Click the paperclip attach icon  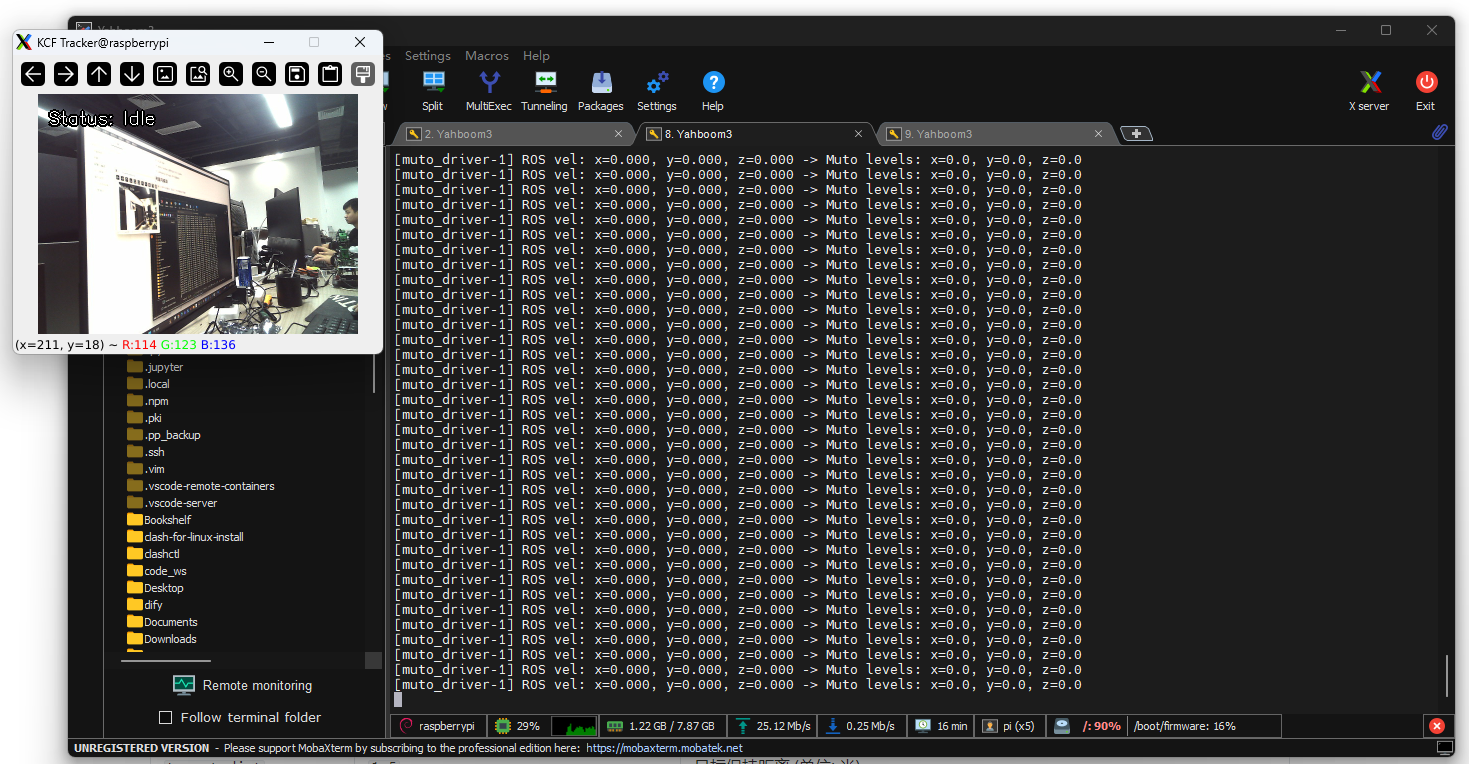[x=1440, y=132]
